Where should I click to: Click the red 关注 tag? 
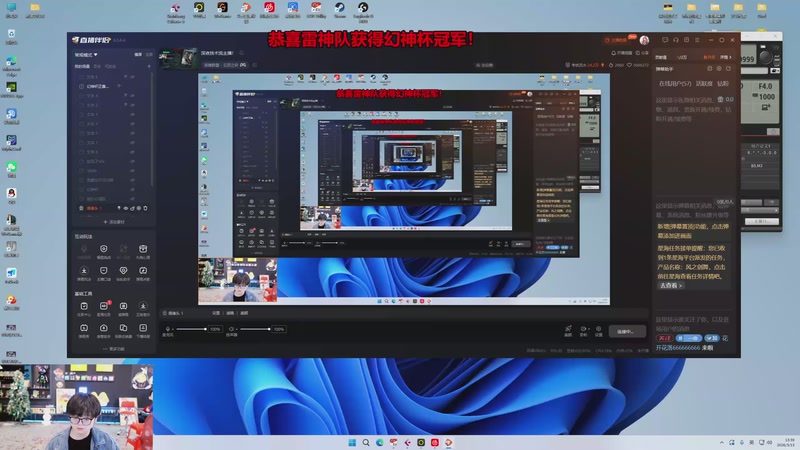point(664,338)
